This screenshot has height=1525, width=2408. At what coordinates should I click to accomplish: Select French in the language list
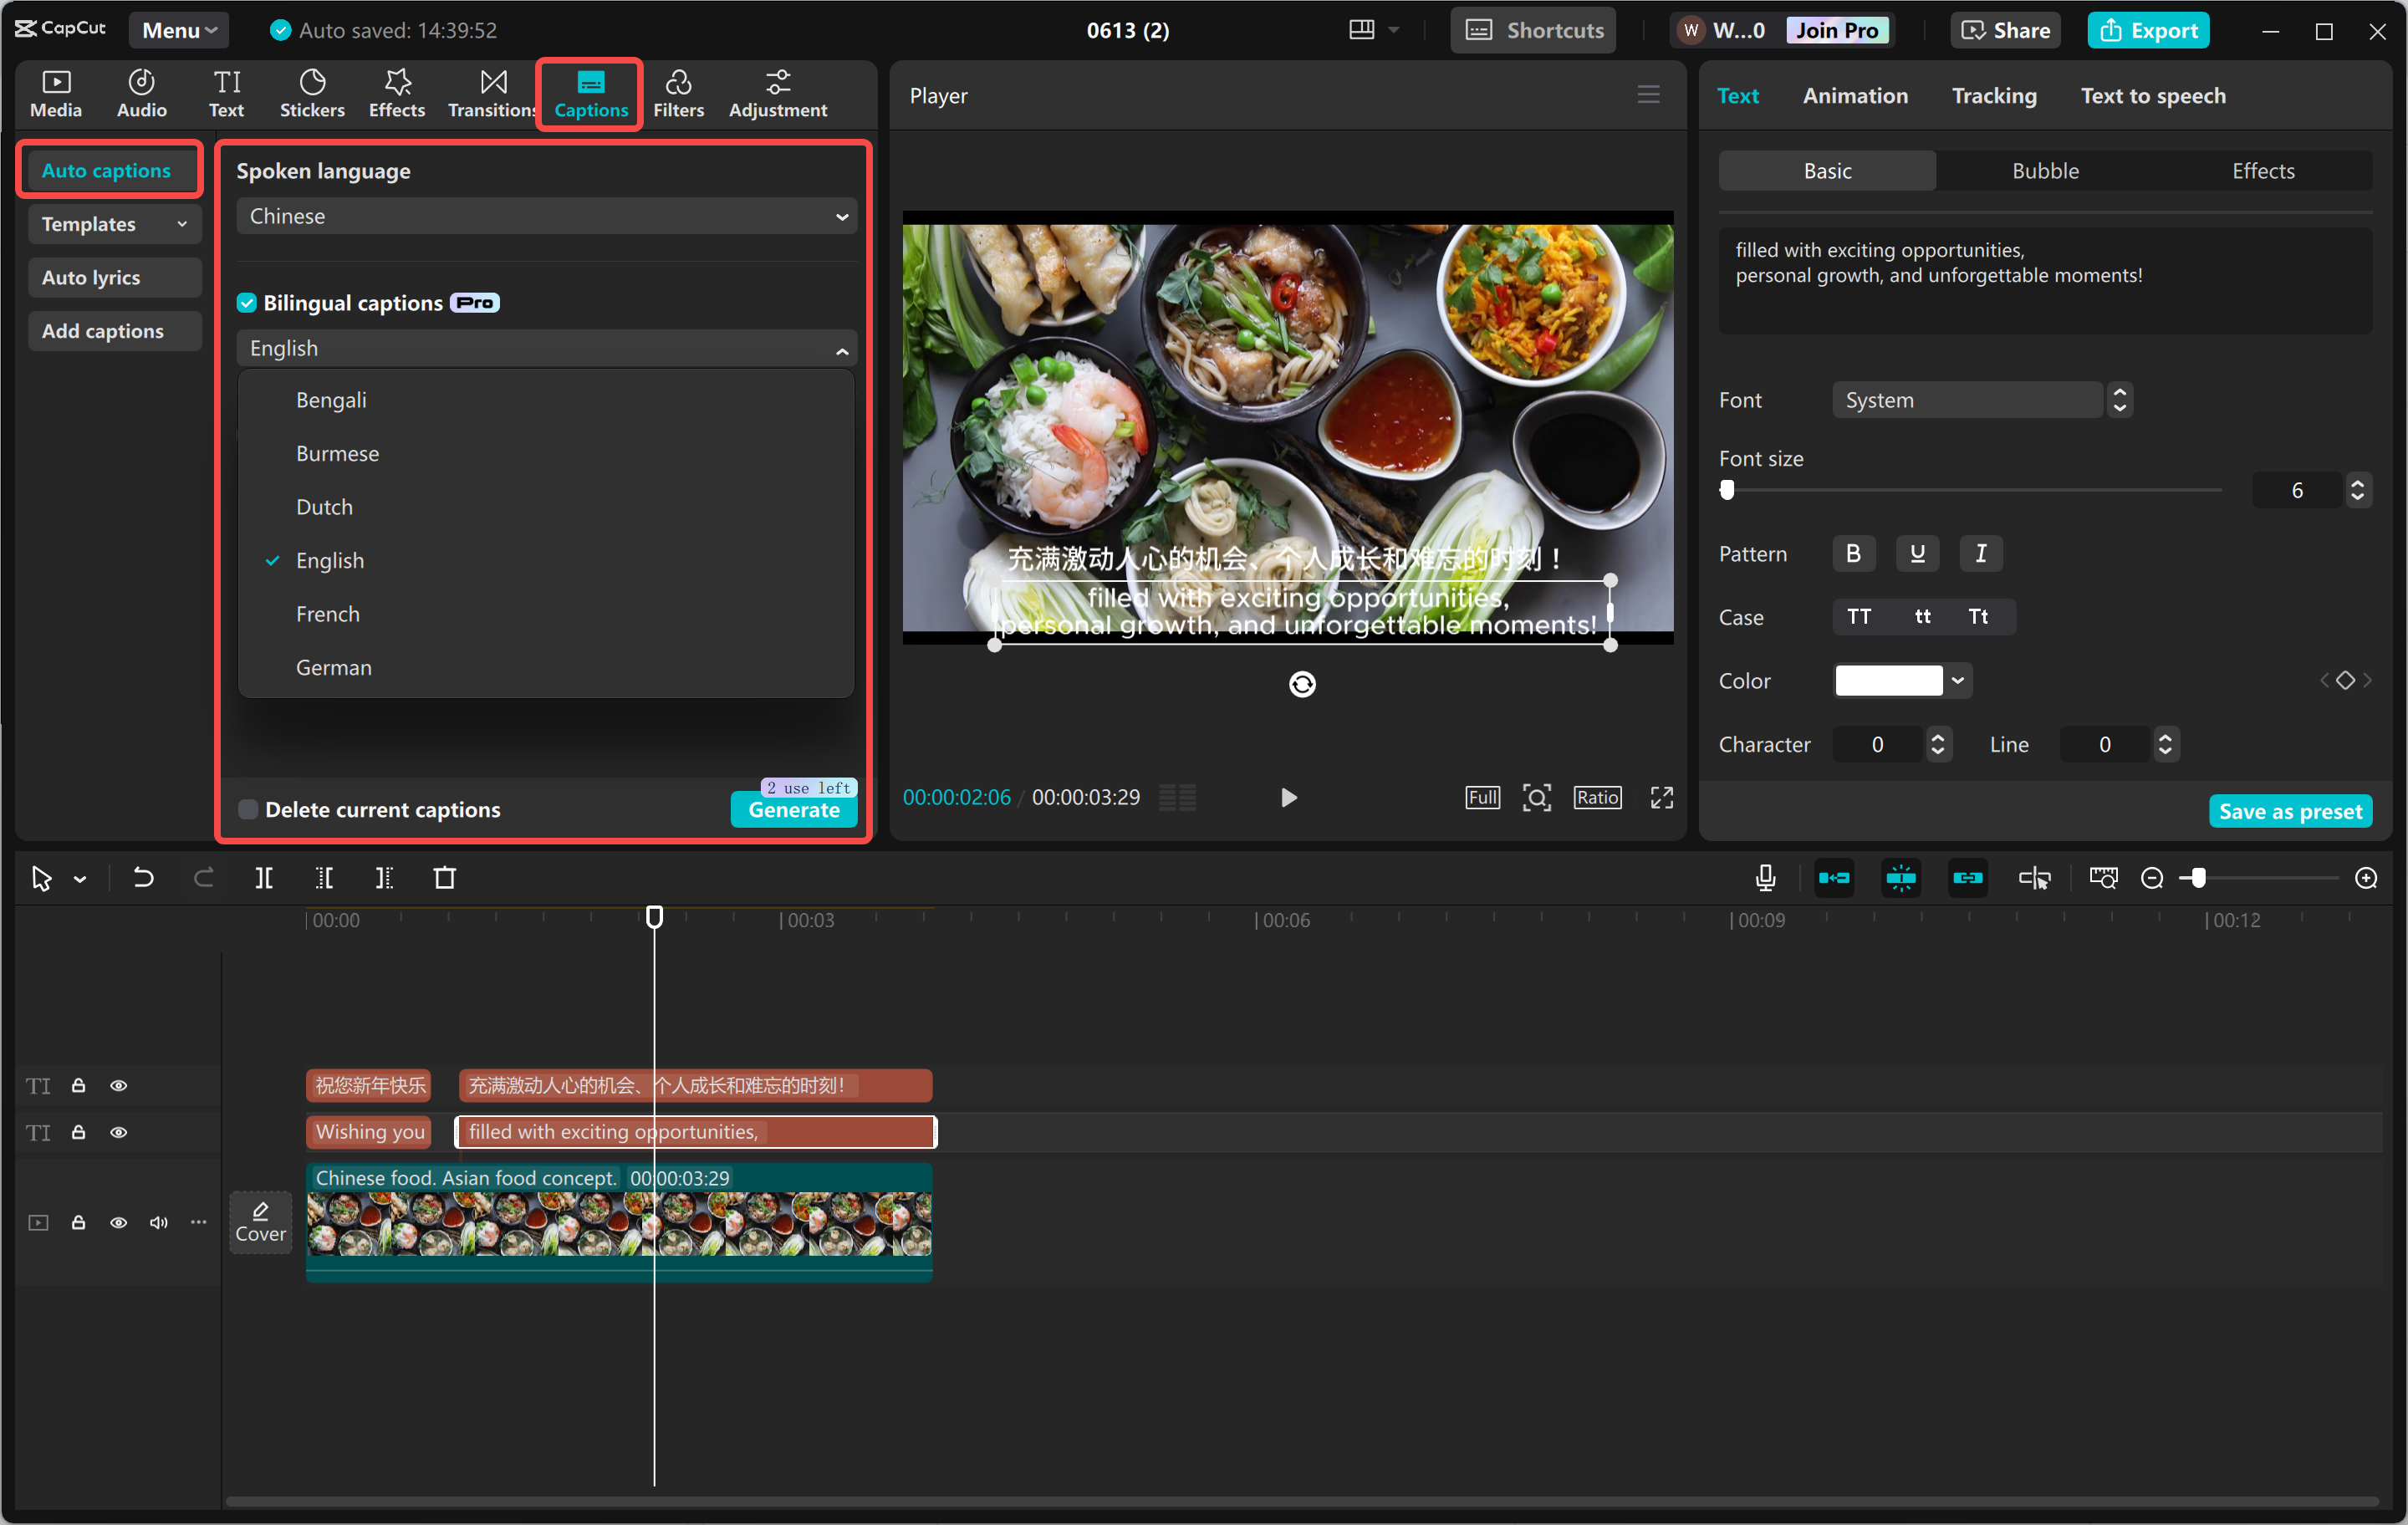327,613
